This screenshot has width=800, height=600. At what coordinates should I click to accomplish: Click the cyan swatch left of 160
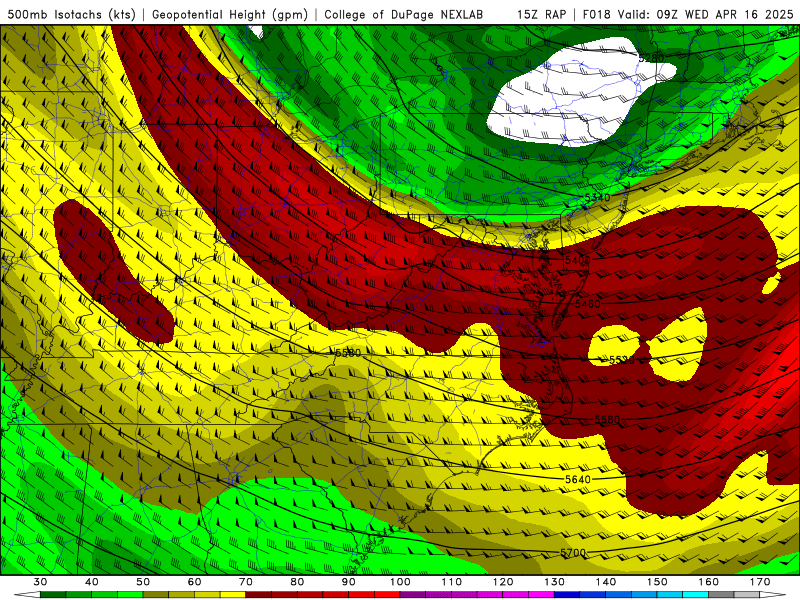(696, 595)
